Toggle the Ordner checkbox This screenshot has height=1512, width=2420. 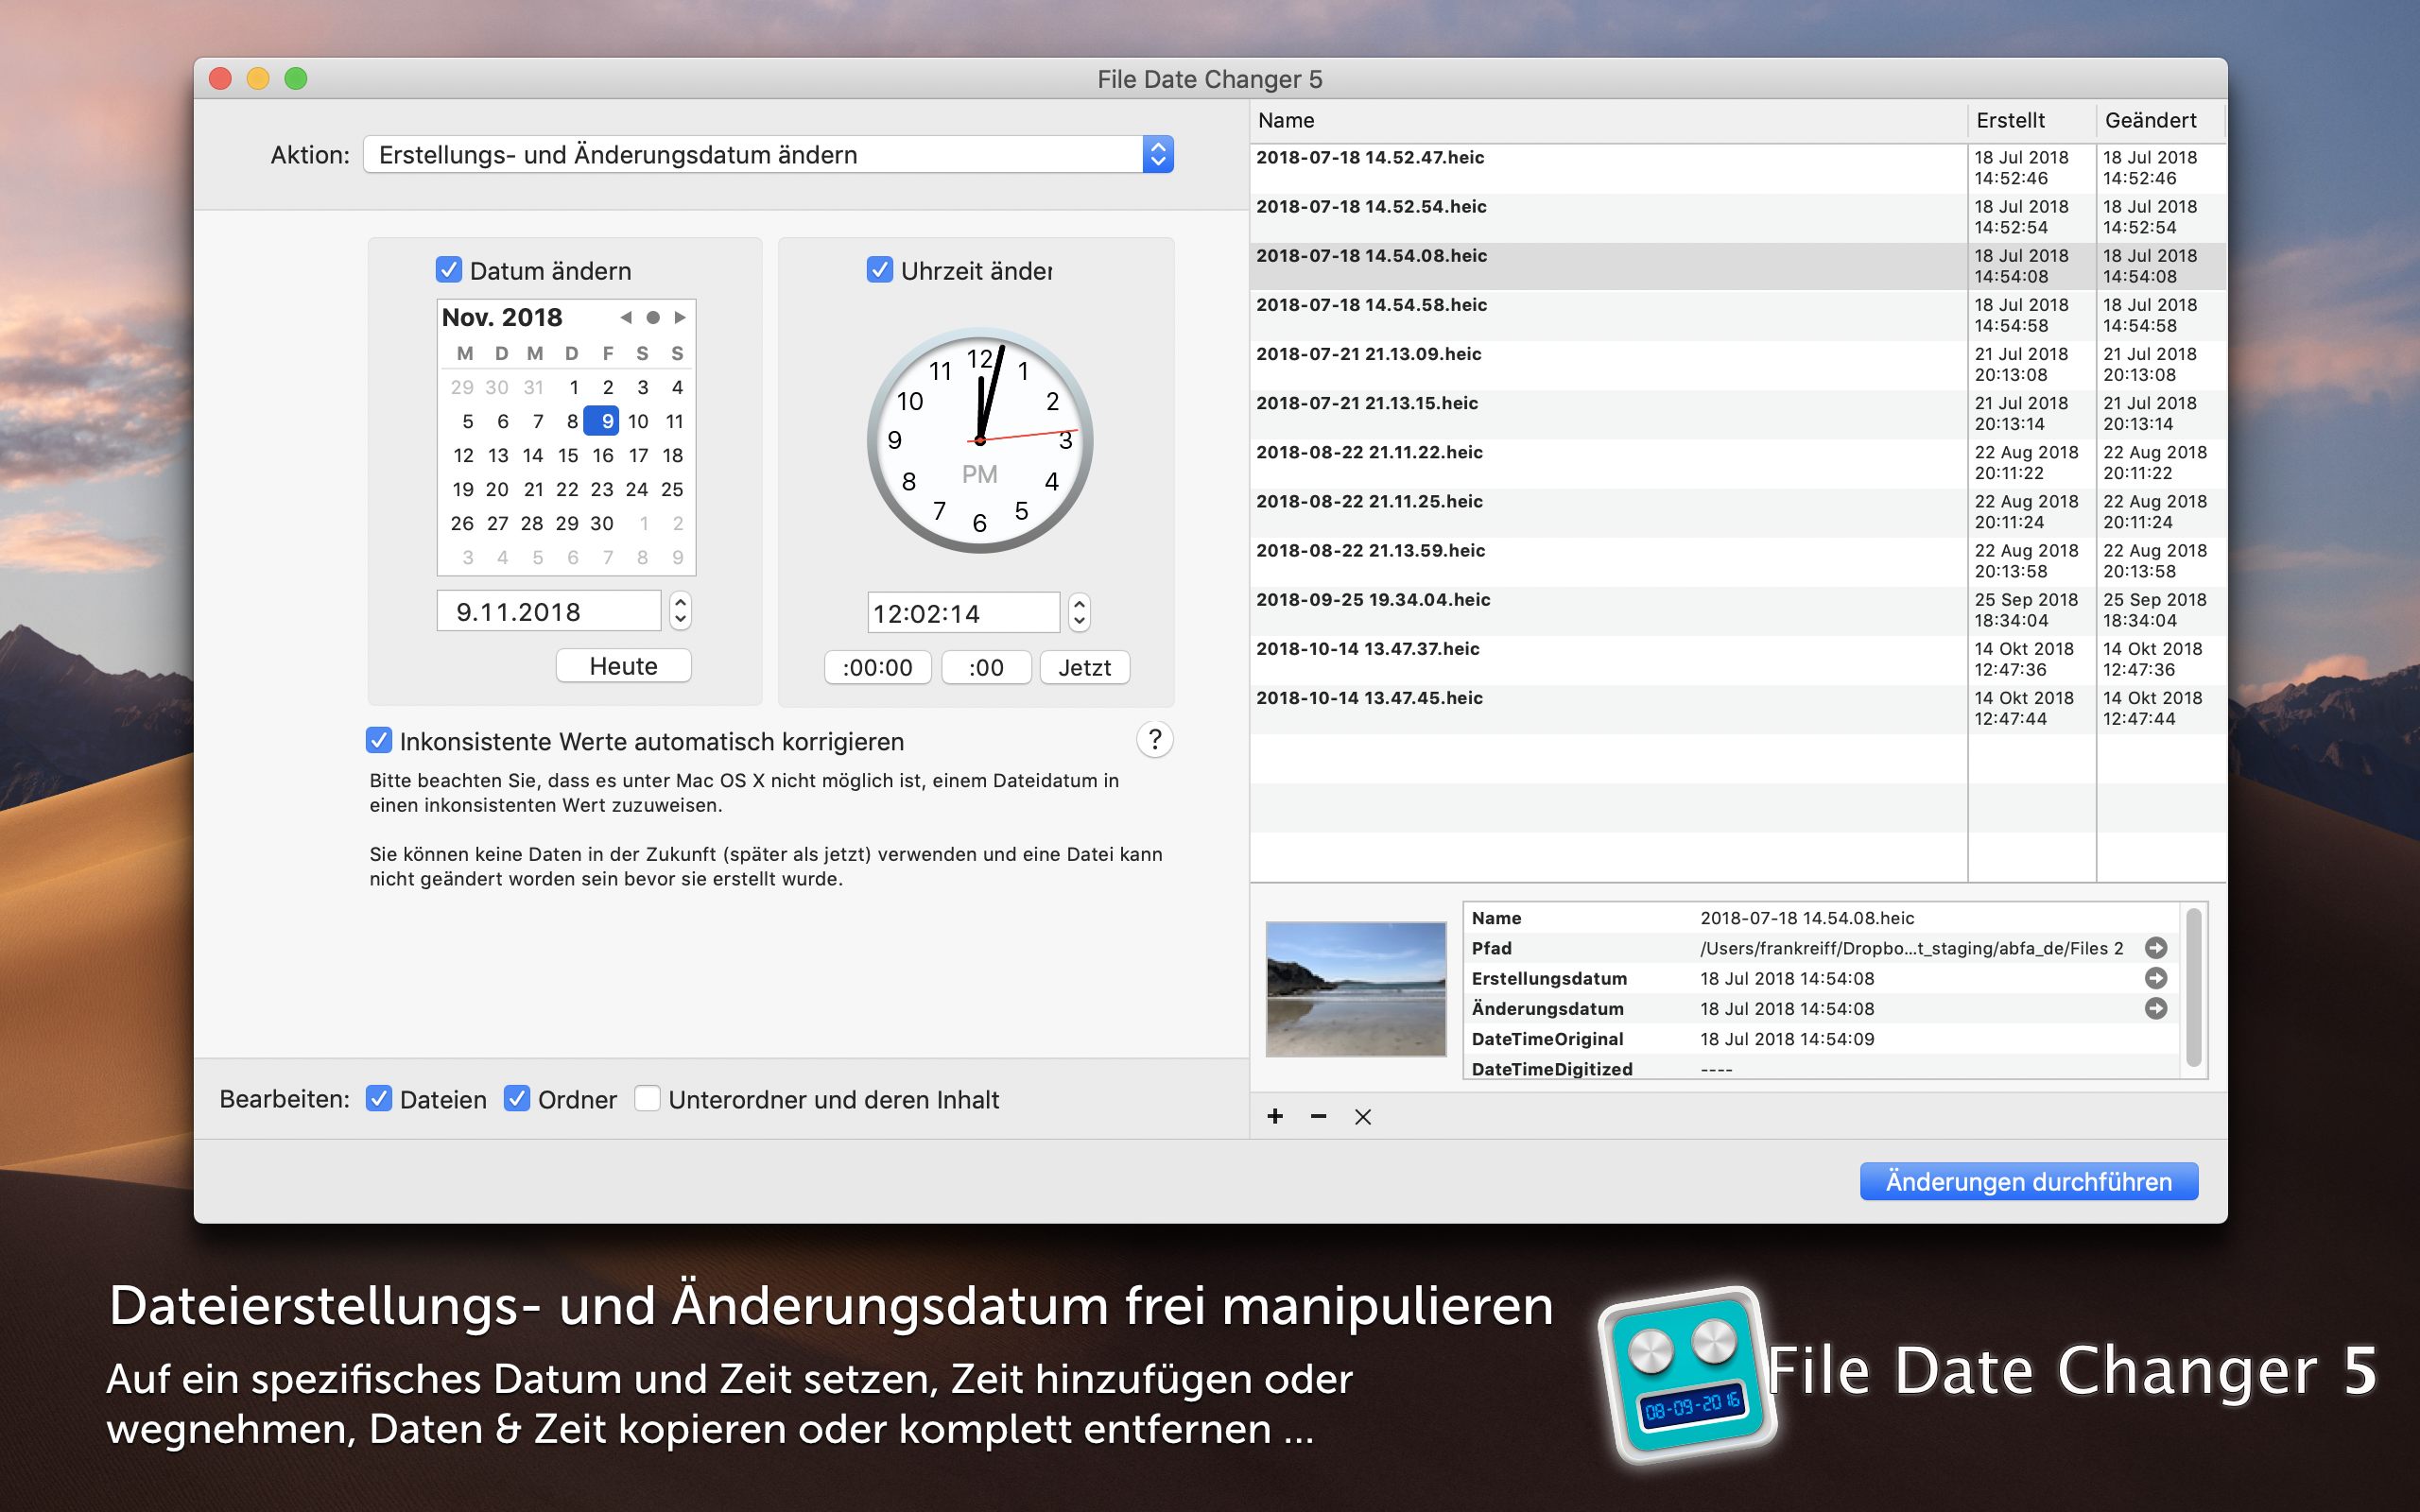pyautogui.click(x=517, y=1098)
